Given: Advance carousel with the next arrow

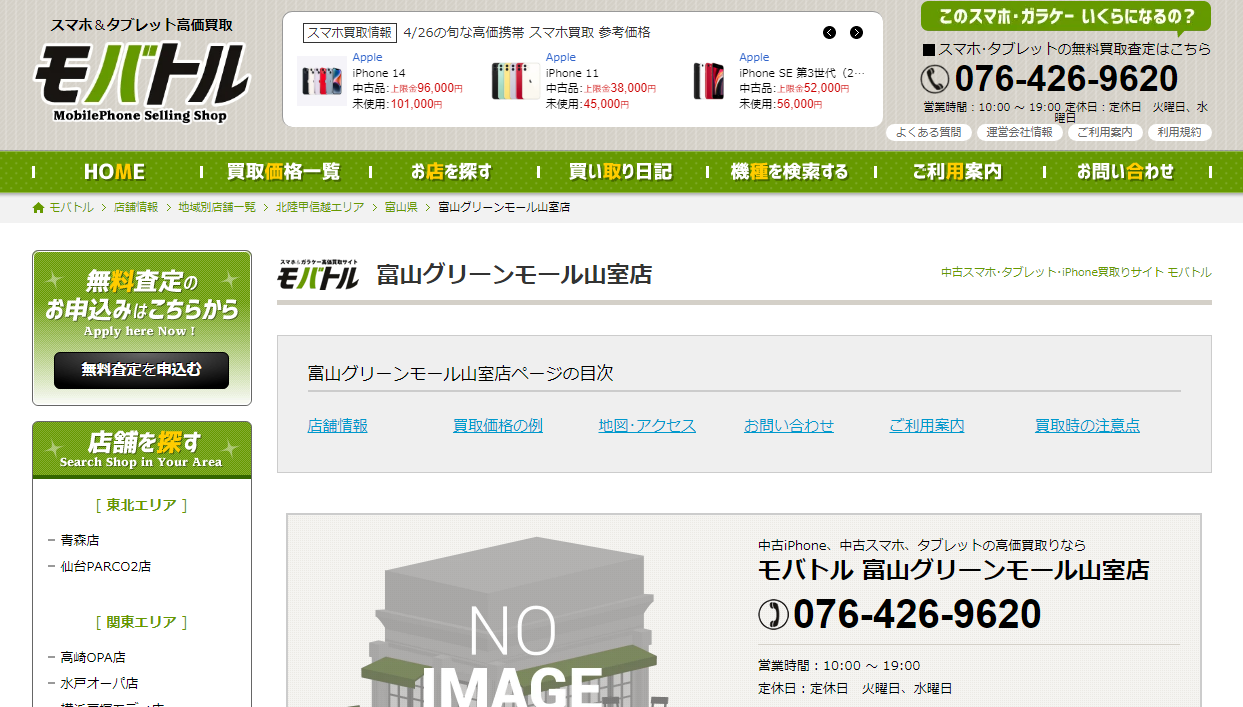Looking at the screenshot, I should 856,33.
